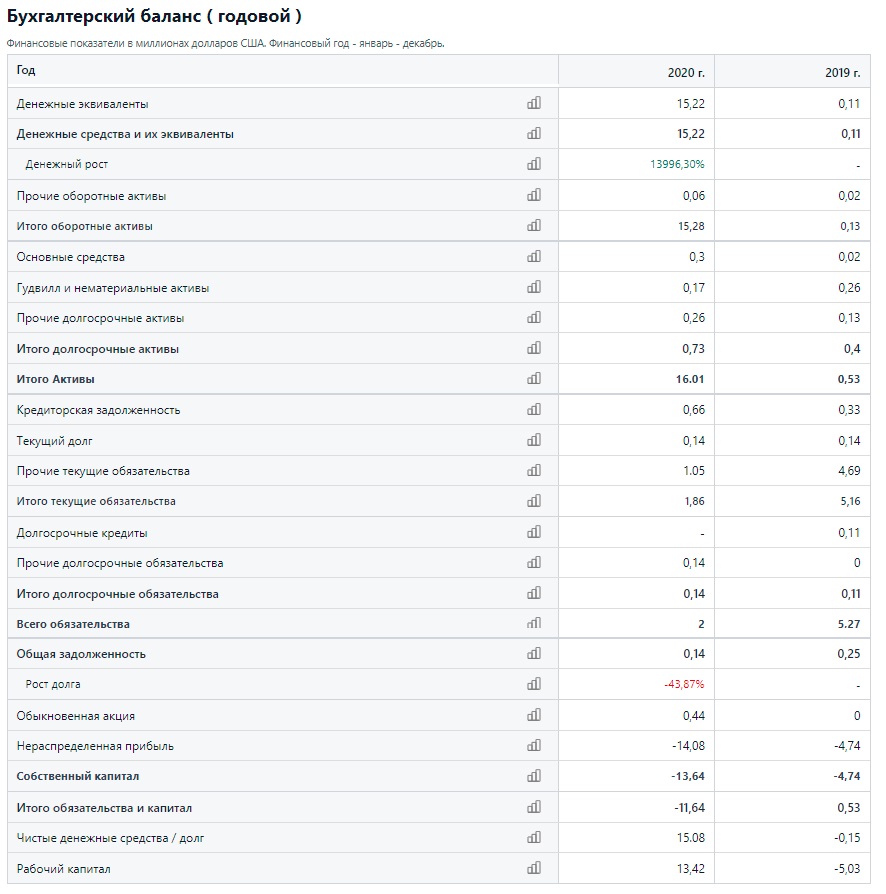
Task: Select Рабочий капитал value 13,42
Action: pos(690,869)
